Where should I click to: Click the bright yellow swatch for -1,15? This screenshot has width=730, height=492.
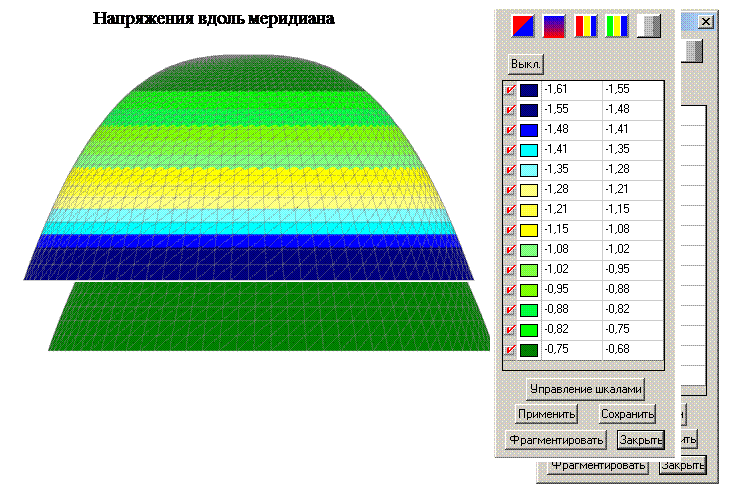point(529,230)
